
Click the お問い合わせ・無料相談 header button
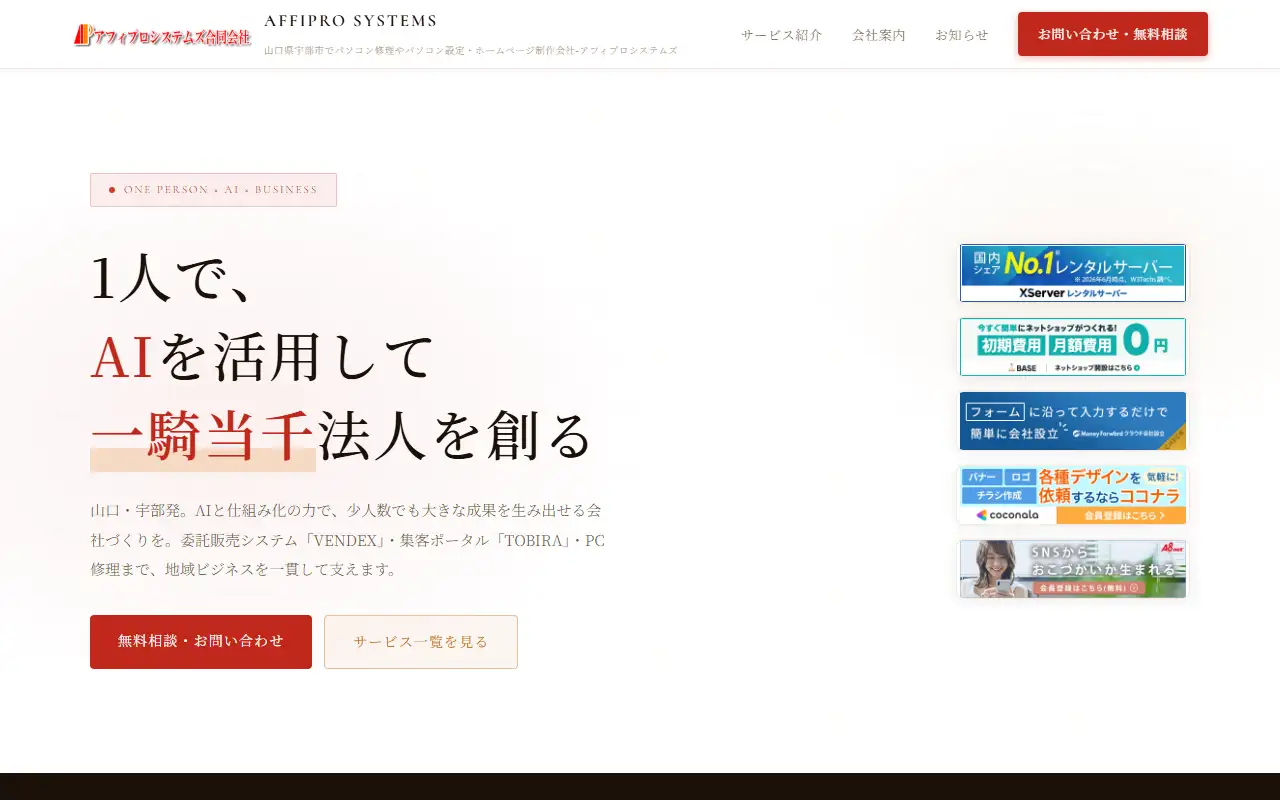1113,34
